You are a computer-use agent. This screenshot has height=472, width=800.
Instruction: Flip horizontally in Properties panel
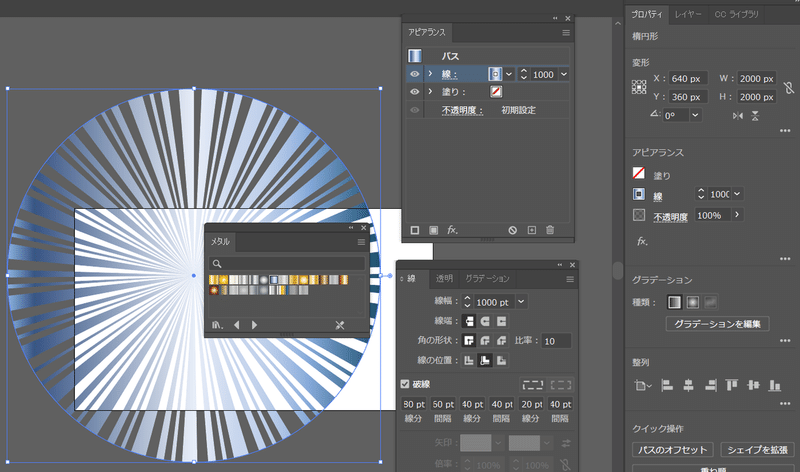738,116
